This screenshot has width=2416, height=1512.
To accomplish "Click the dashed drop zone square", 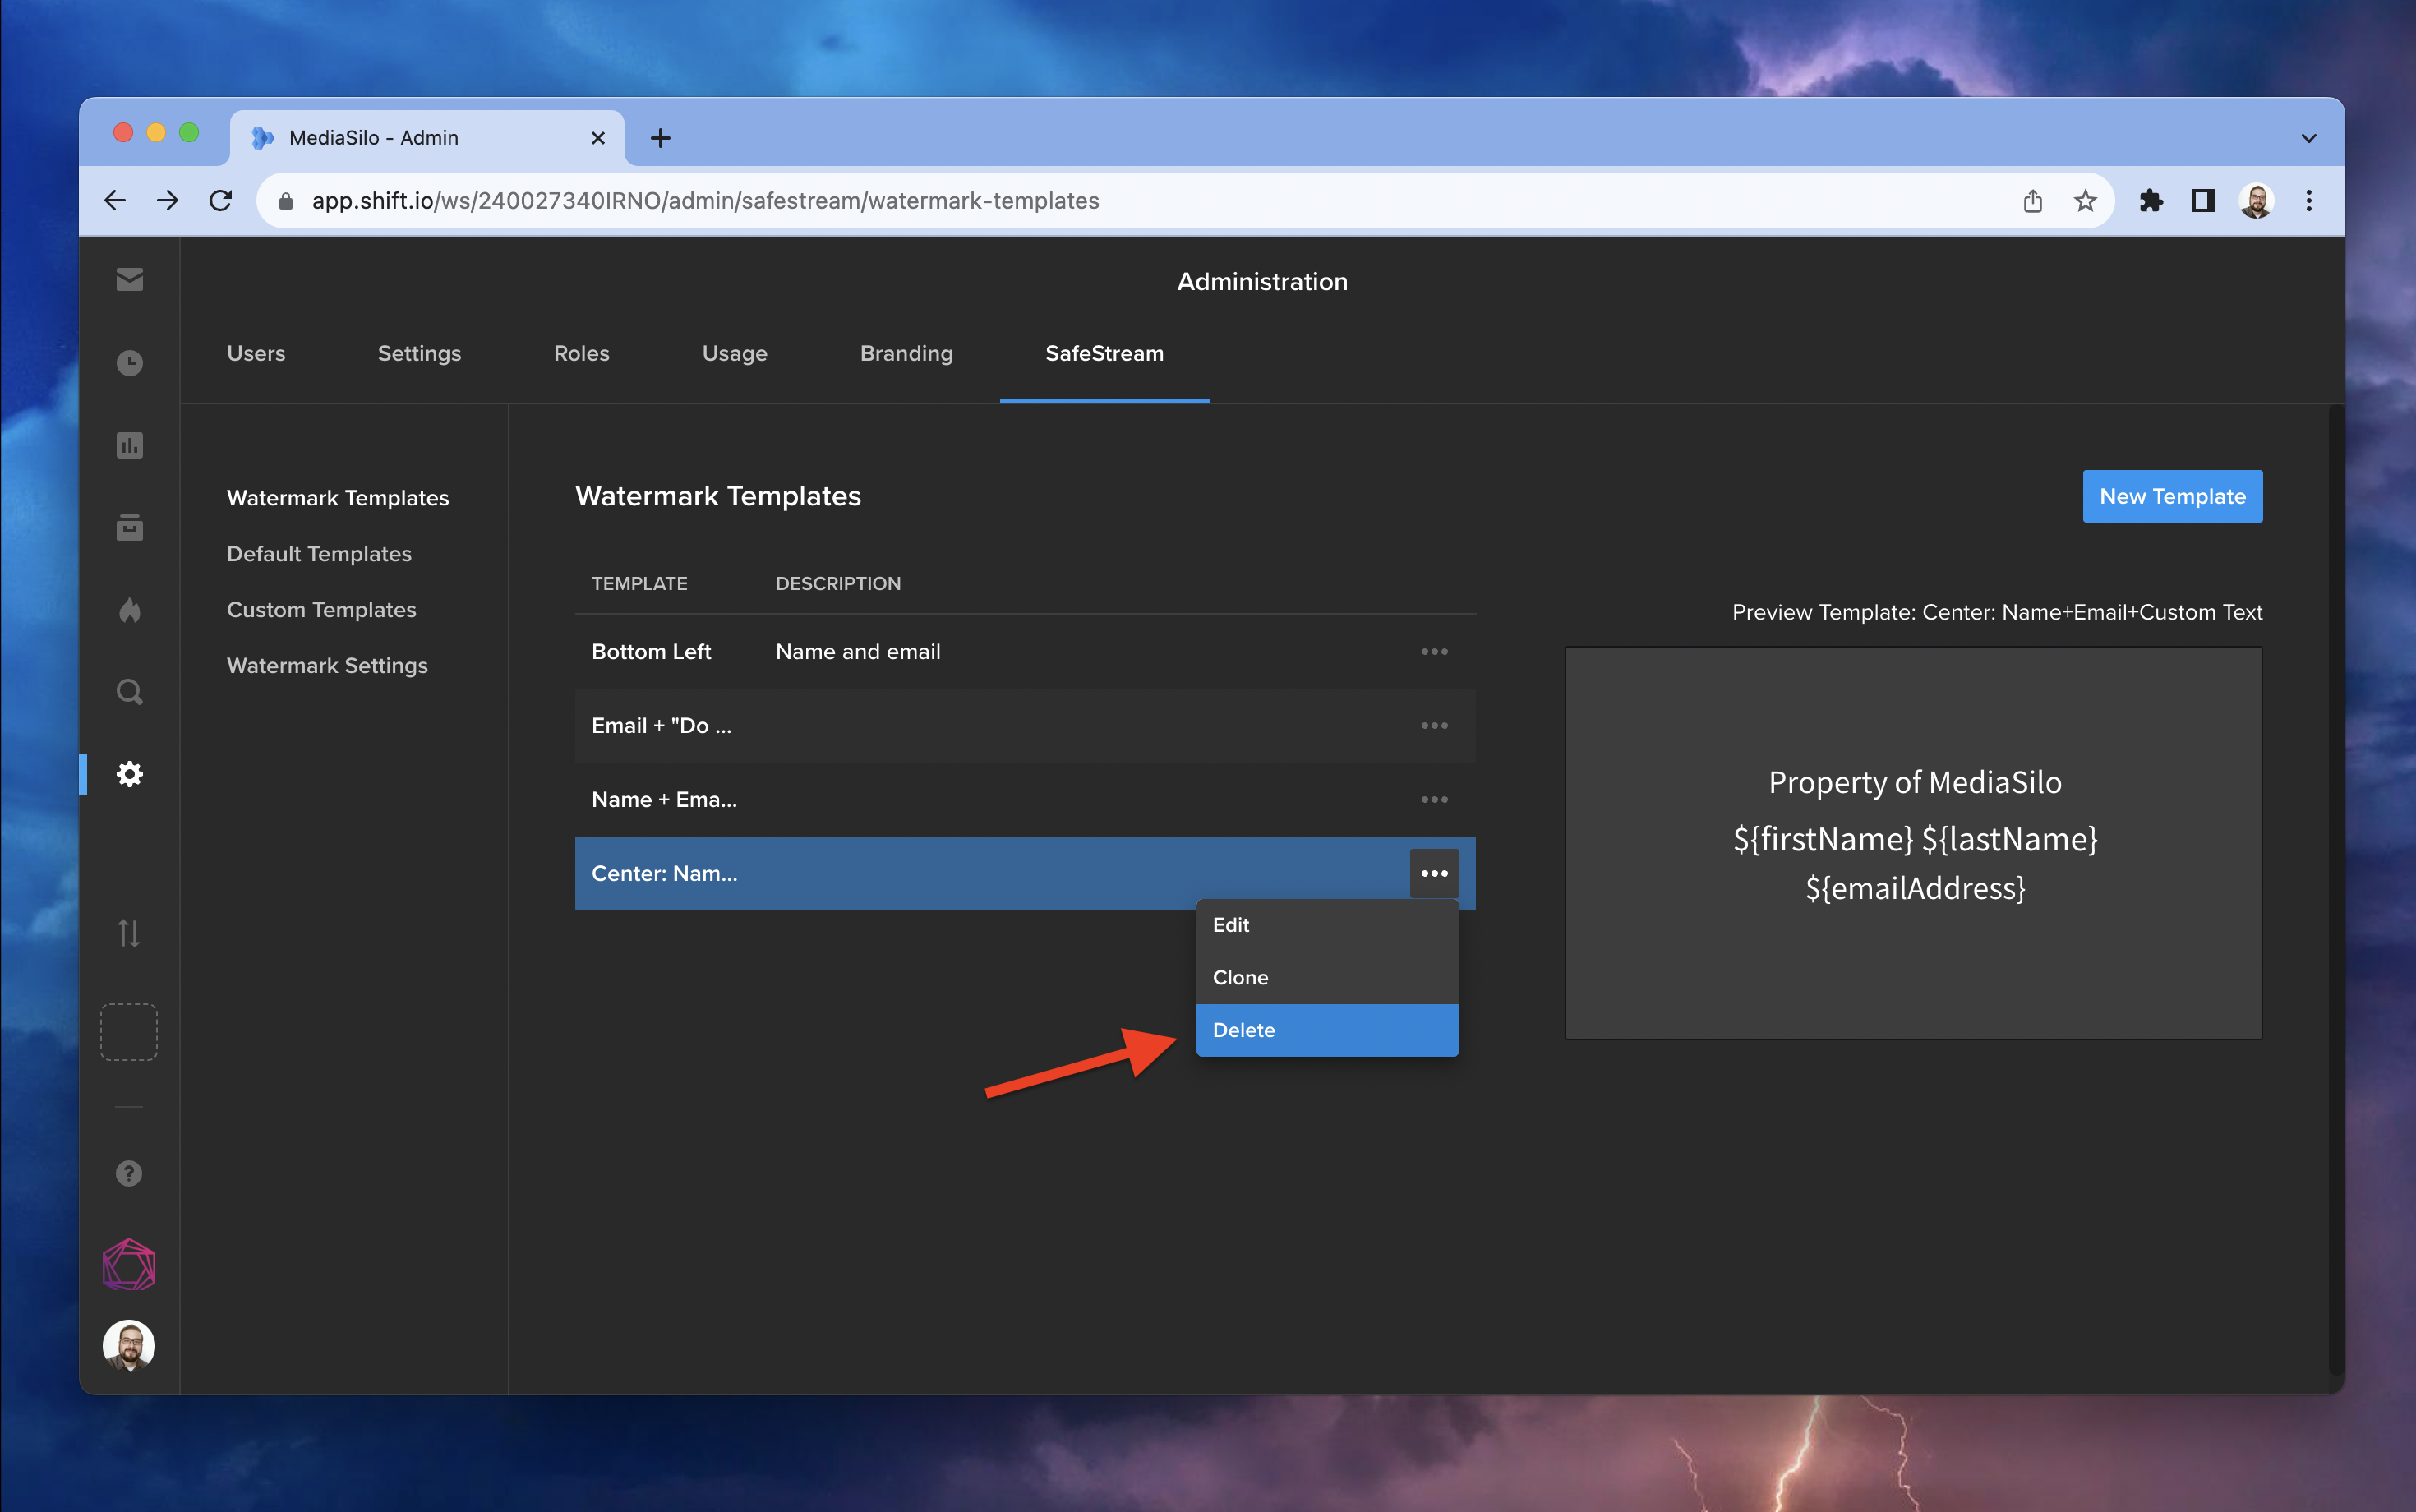I will [x=129, y=1031].
